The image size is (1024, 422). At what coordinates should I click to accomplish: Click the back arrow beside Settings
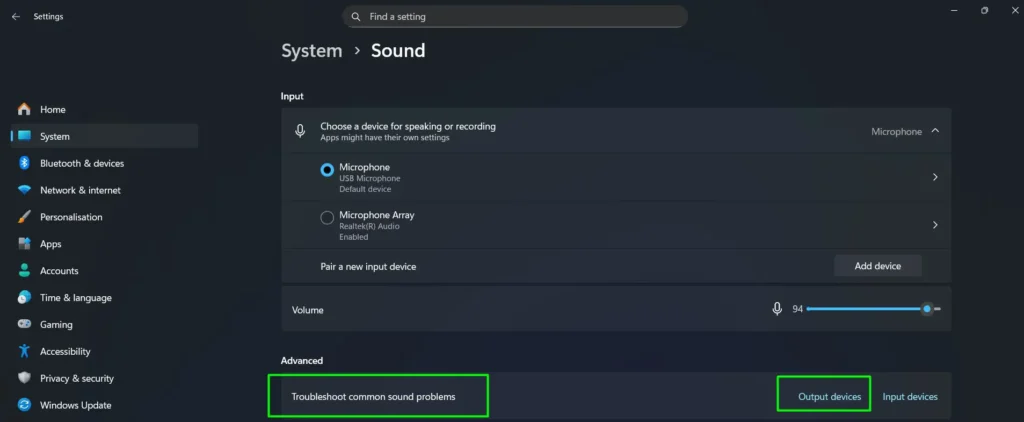point(16,16)
